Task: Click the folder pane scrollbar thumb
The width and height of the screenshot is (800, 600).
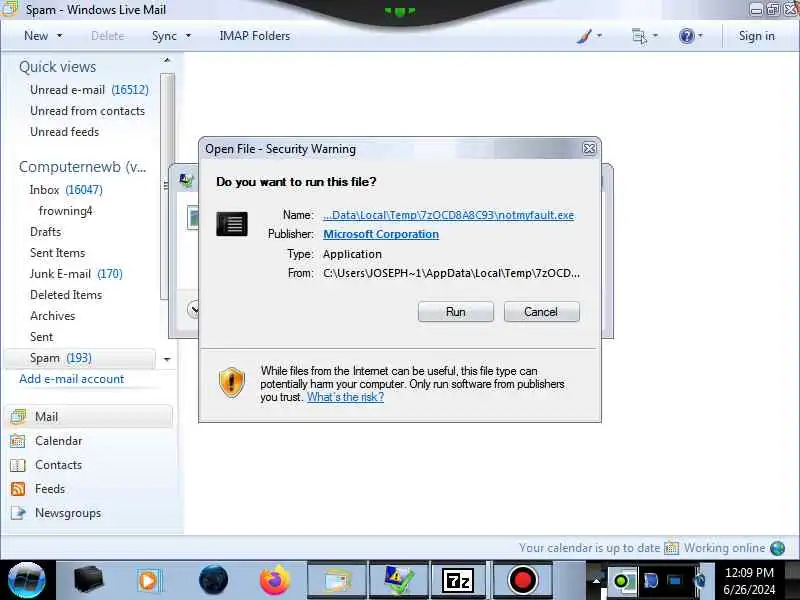Action: click(167, 186)
